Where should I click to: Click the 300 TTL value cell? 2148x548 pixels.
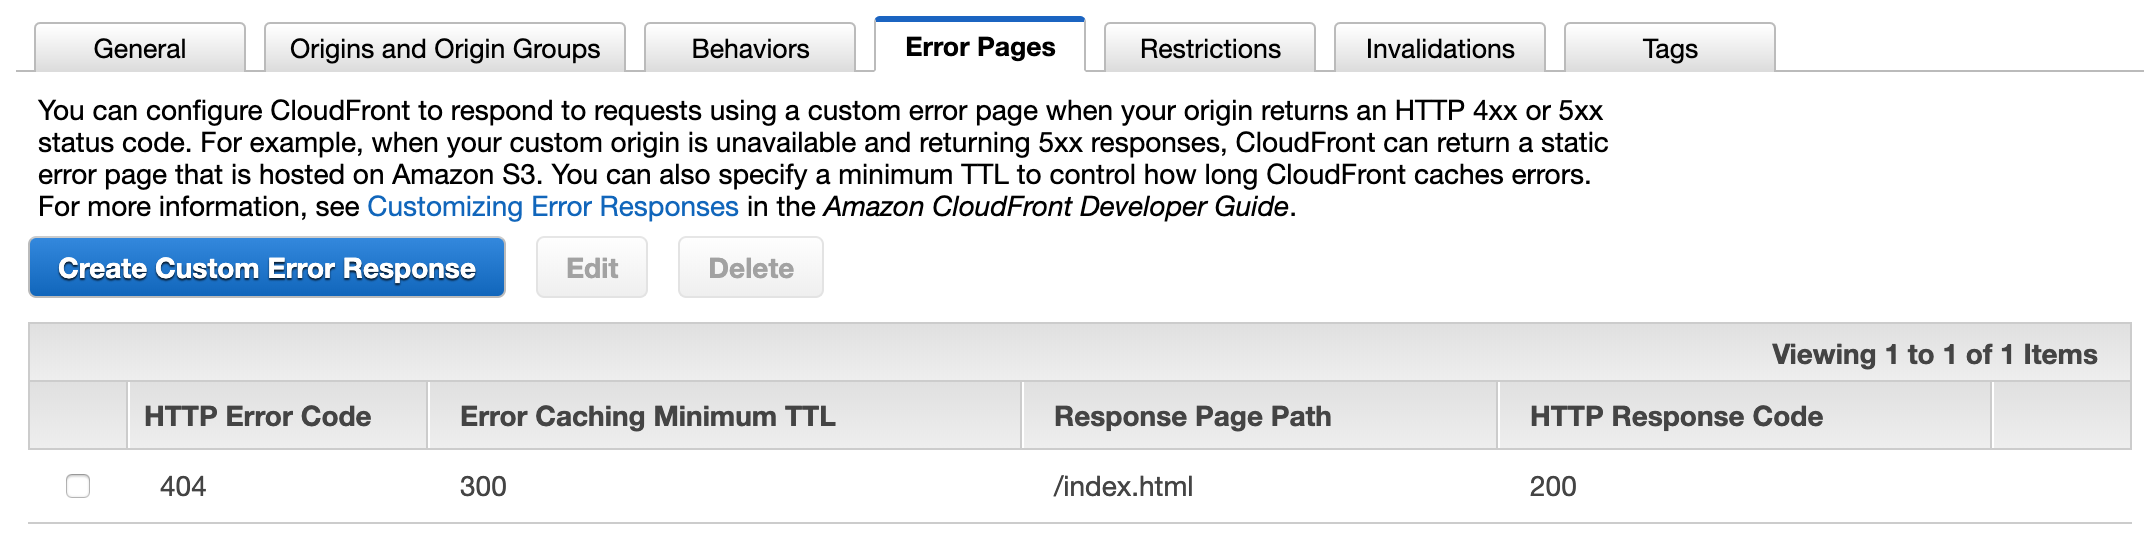point(483,487)
